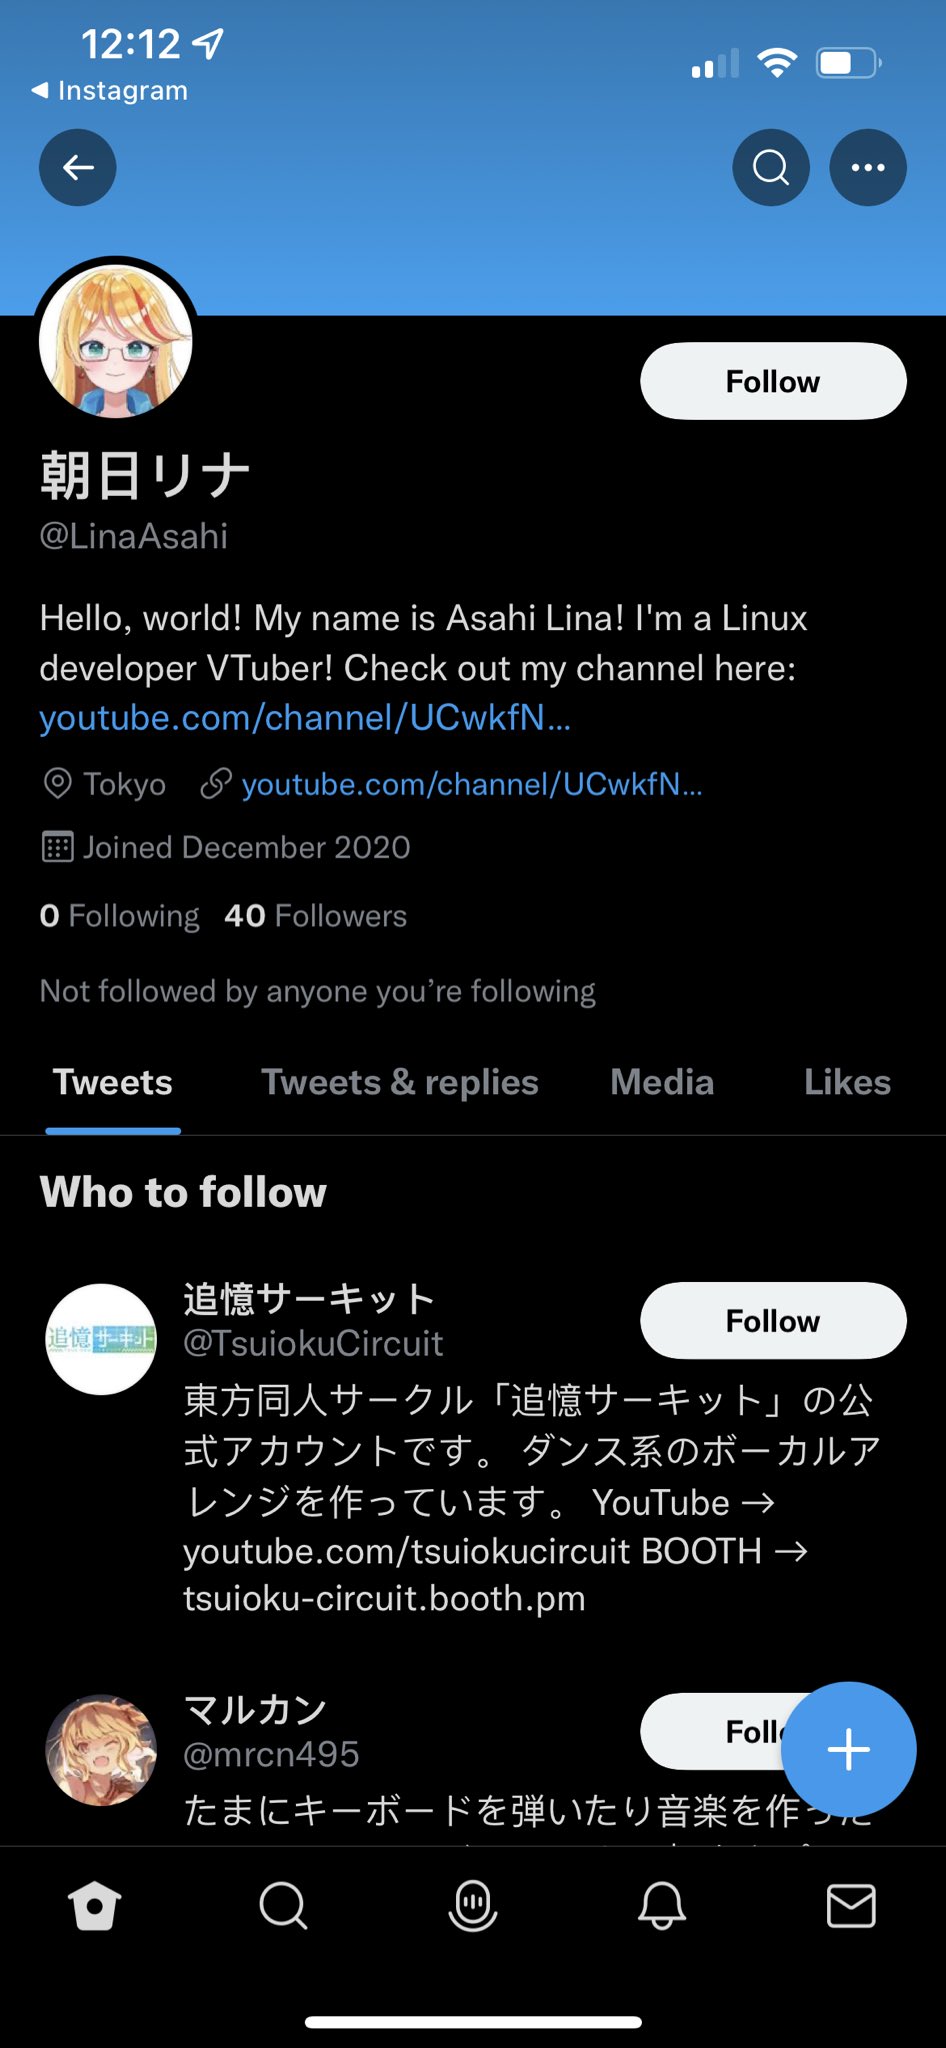View the 0 Following list
The image size is (946, 2048).
tap(120, 916)
